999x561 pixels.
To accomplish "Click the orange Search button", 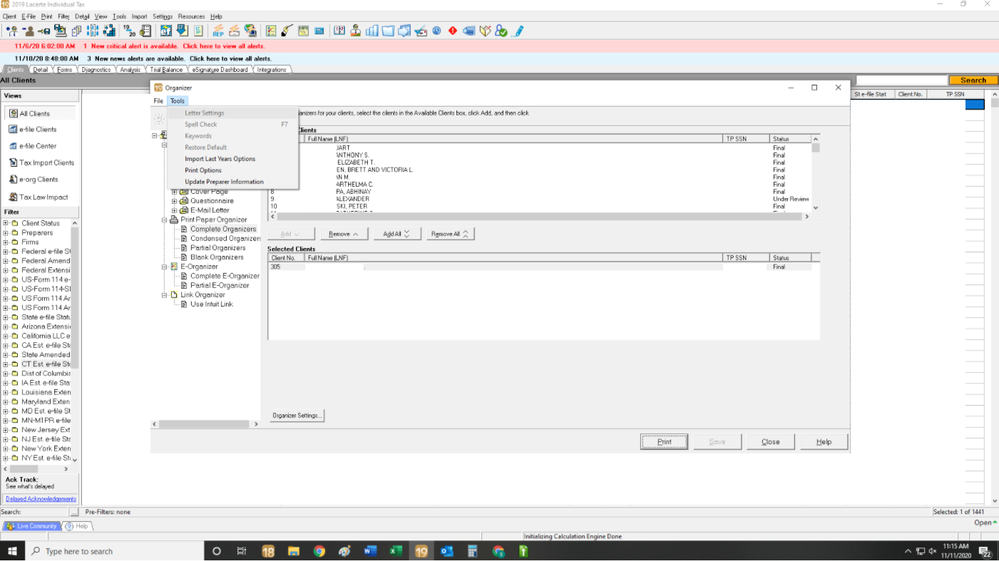I will (973, 80).
